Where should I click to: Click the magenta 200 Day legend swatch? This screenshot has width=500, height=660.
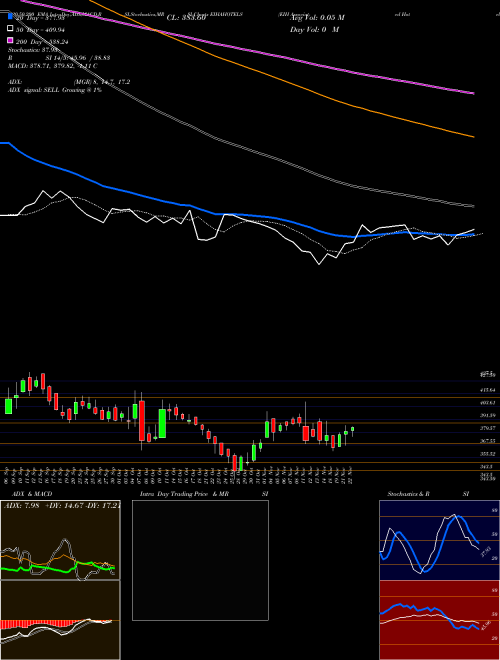(x=11, y=41)
